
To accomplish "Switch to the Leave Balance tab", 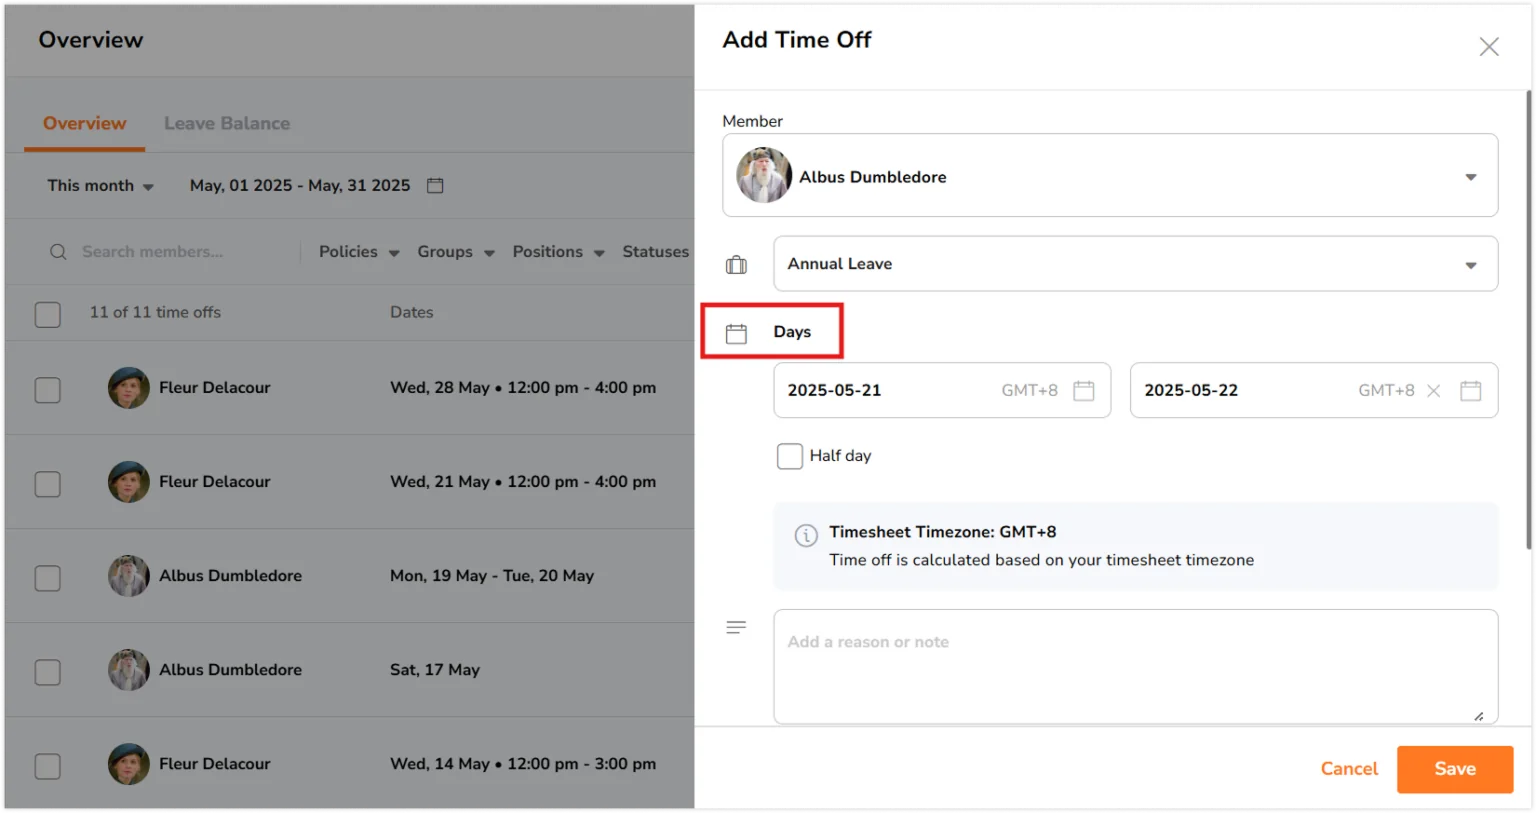I will tap(227, 123).
